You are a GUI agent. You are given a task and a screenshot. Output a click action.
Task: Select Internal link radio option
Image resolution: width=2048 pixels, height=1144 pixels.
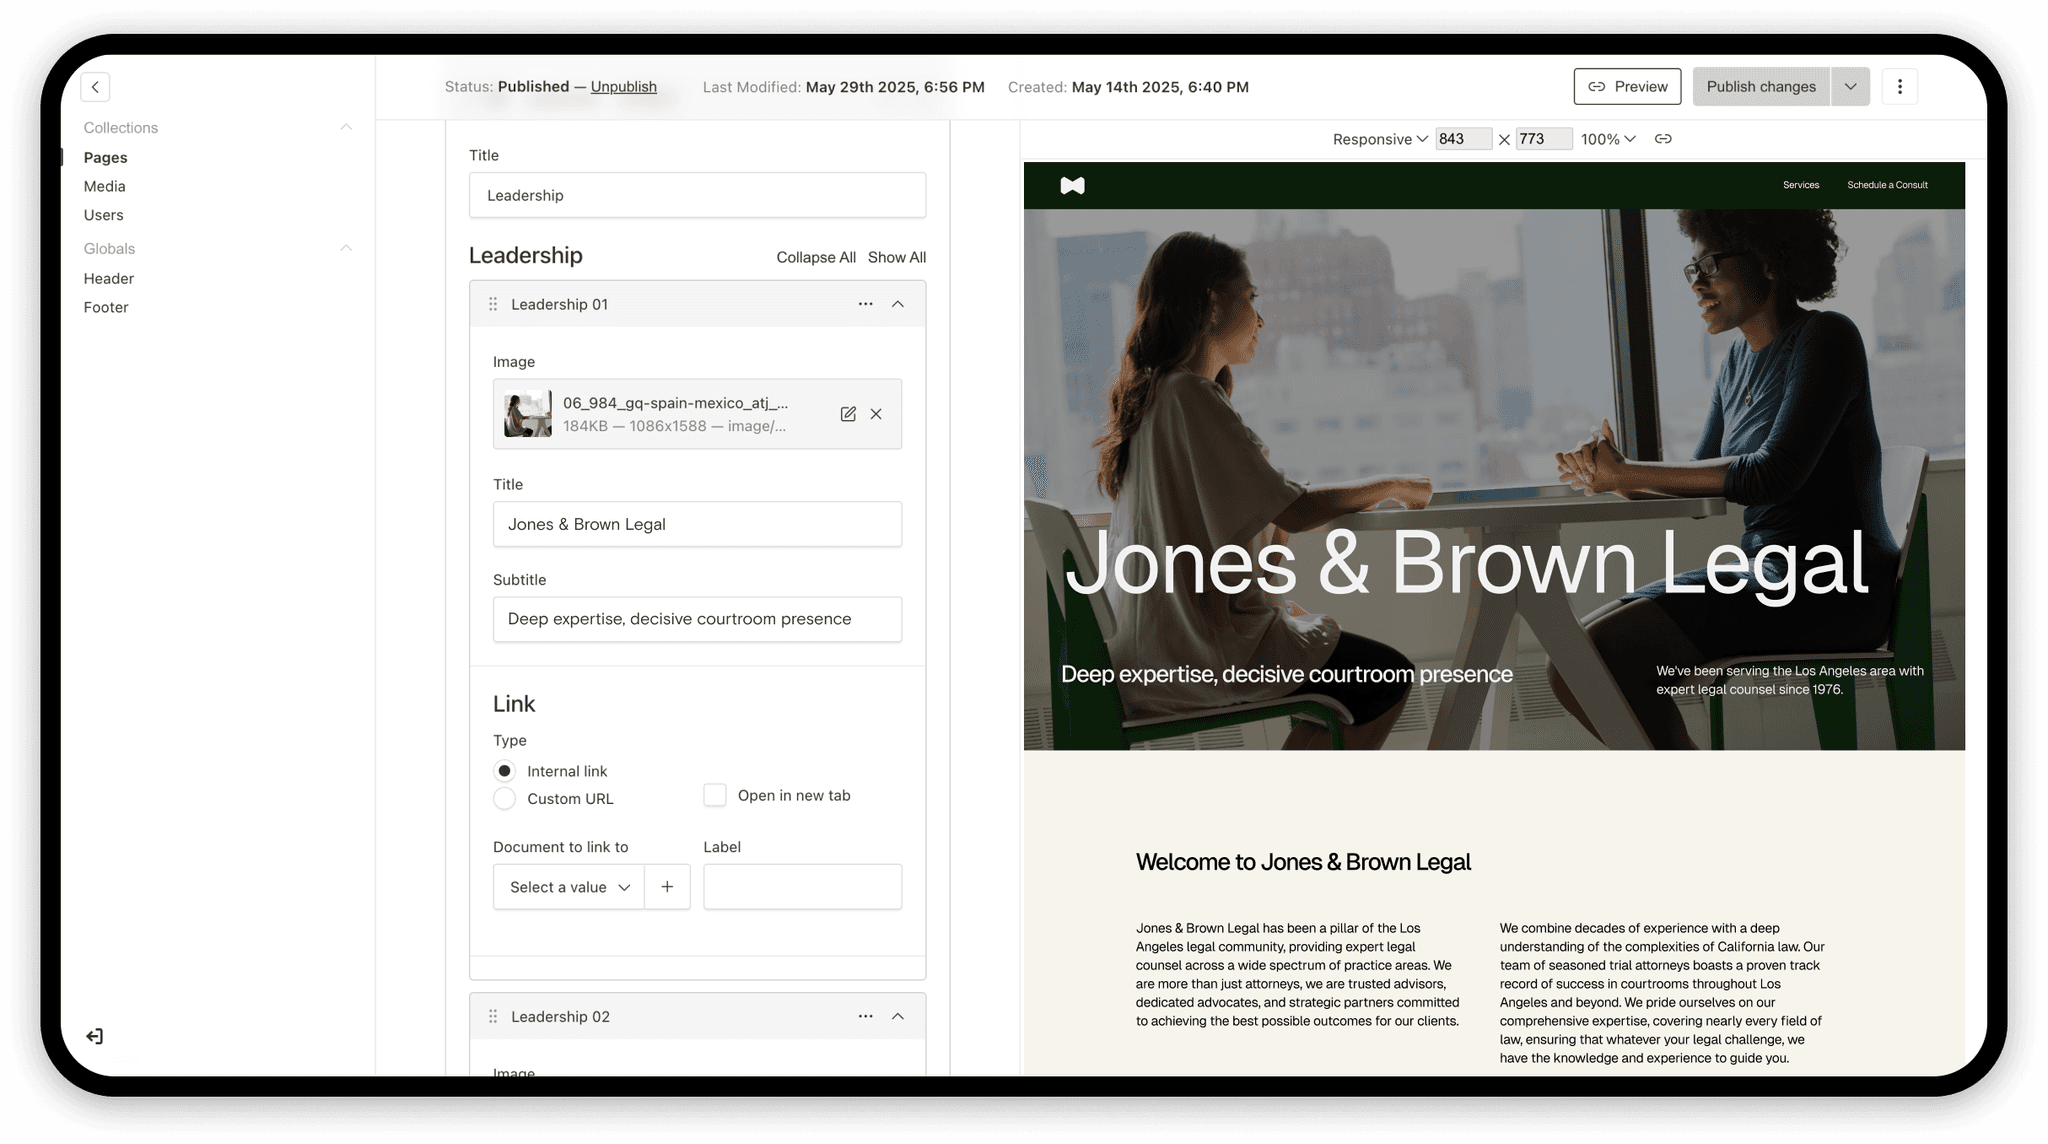coord(505,771)
